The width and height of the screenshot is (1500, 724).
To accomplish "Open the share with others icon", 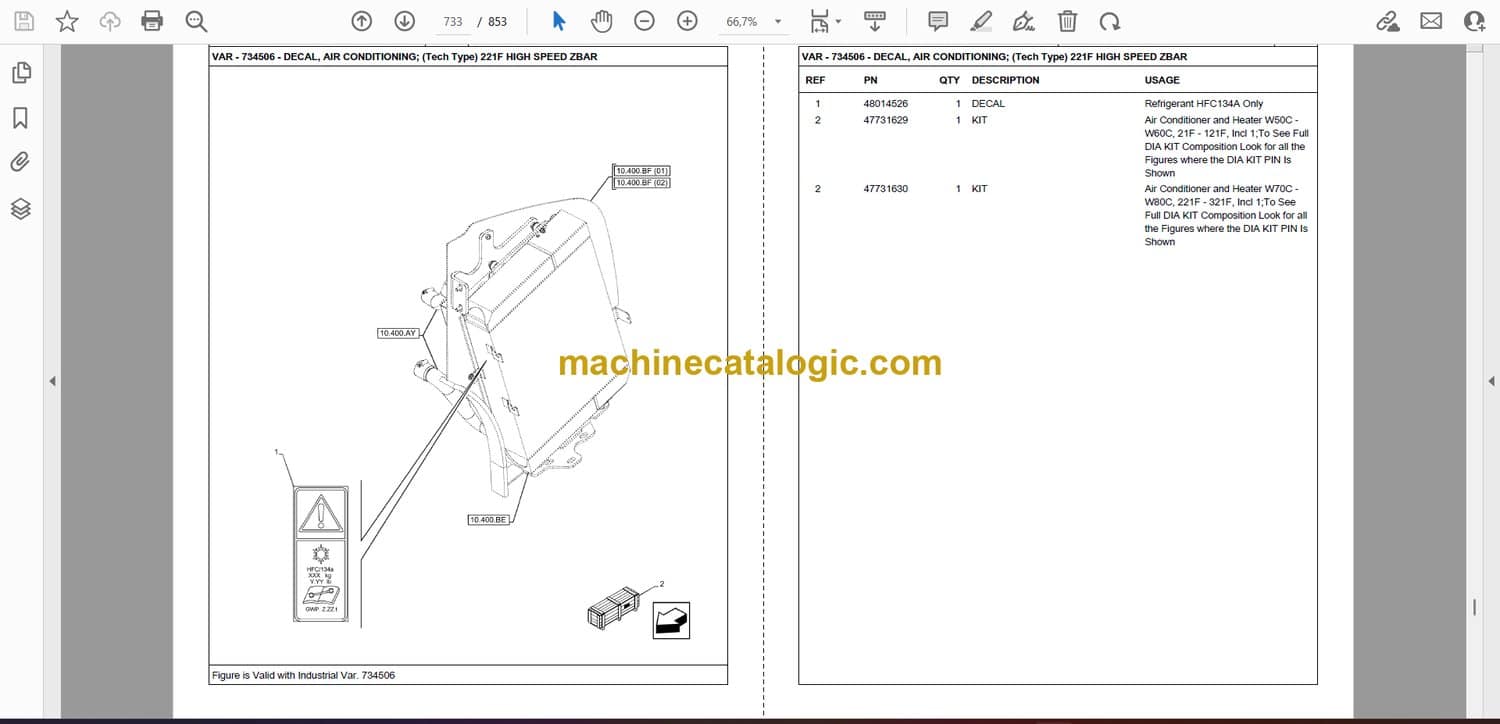I will (1474, 21).
